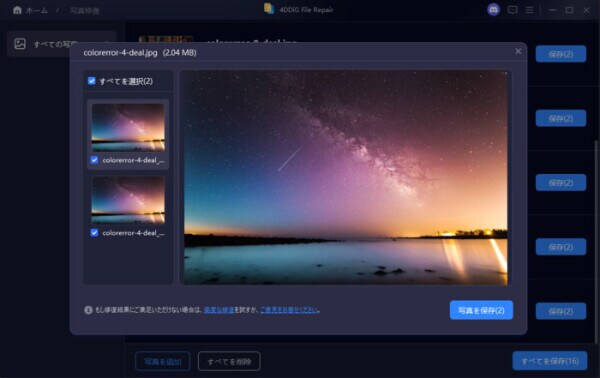Toggle the すべてを選択(2) checkbox
The width and height of the screenshot is (600, 378).
coord(91,81)
